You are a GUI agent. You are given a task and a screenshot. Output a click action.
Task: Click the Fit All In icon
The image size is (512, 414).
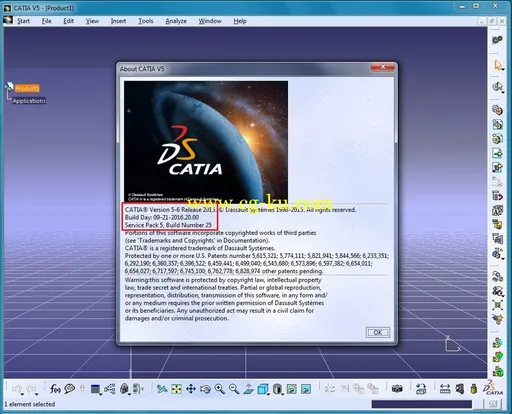pyautogui.click(x=176, y=389)
